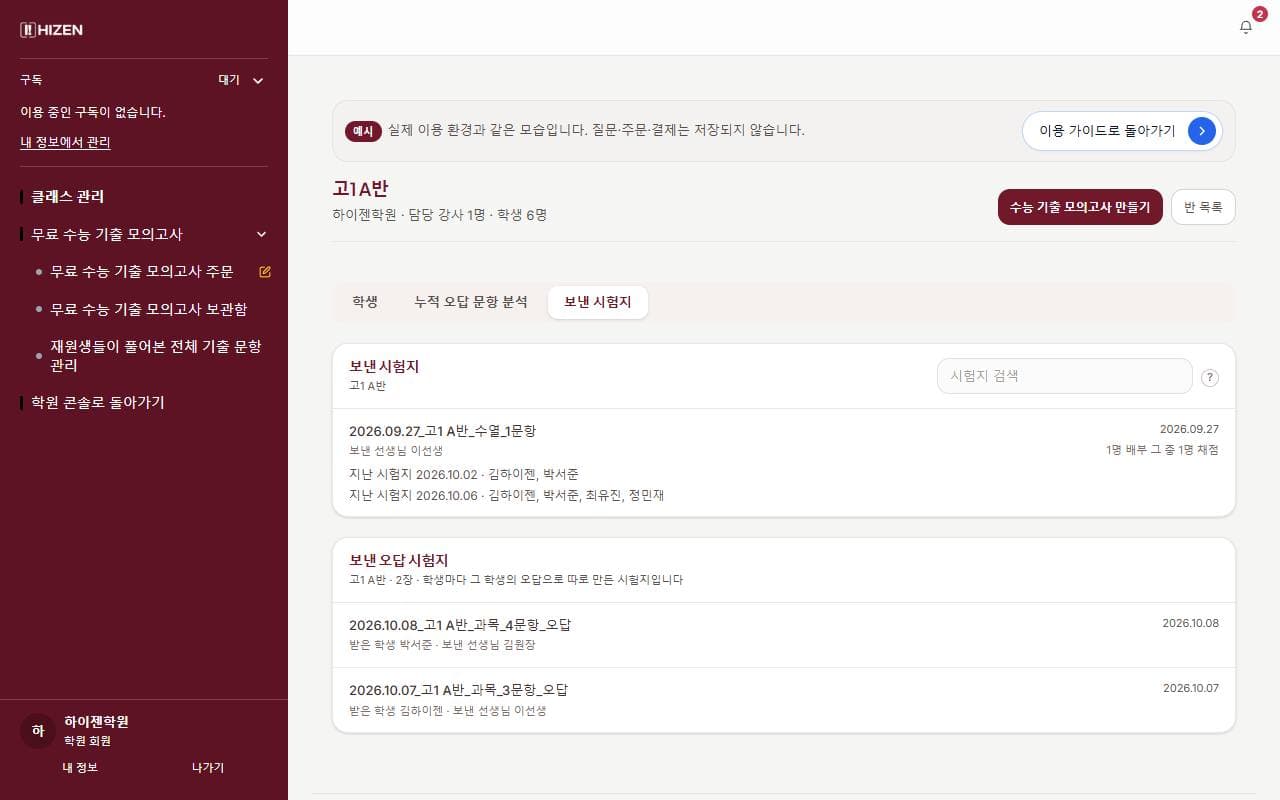This screenshot has width=1280, height=800.
Task: Click the 반 목록 button
Action: 1203,207
